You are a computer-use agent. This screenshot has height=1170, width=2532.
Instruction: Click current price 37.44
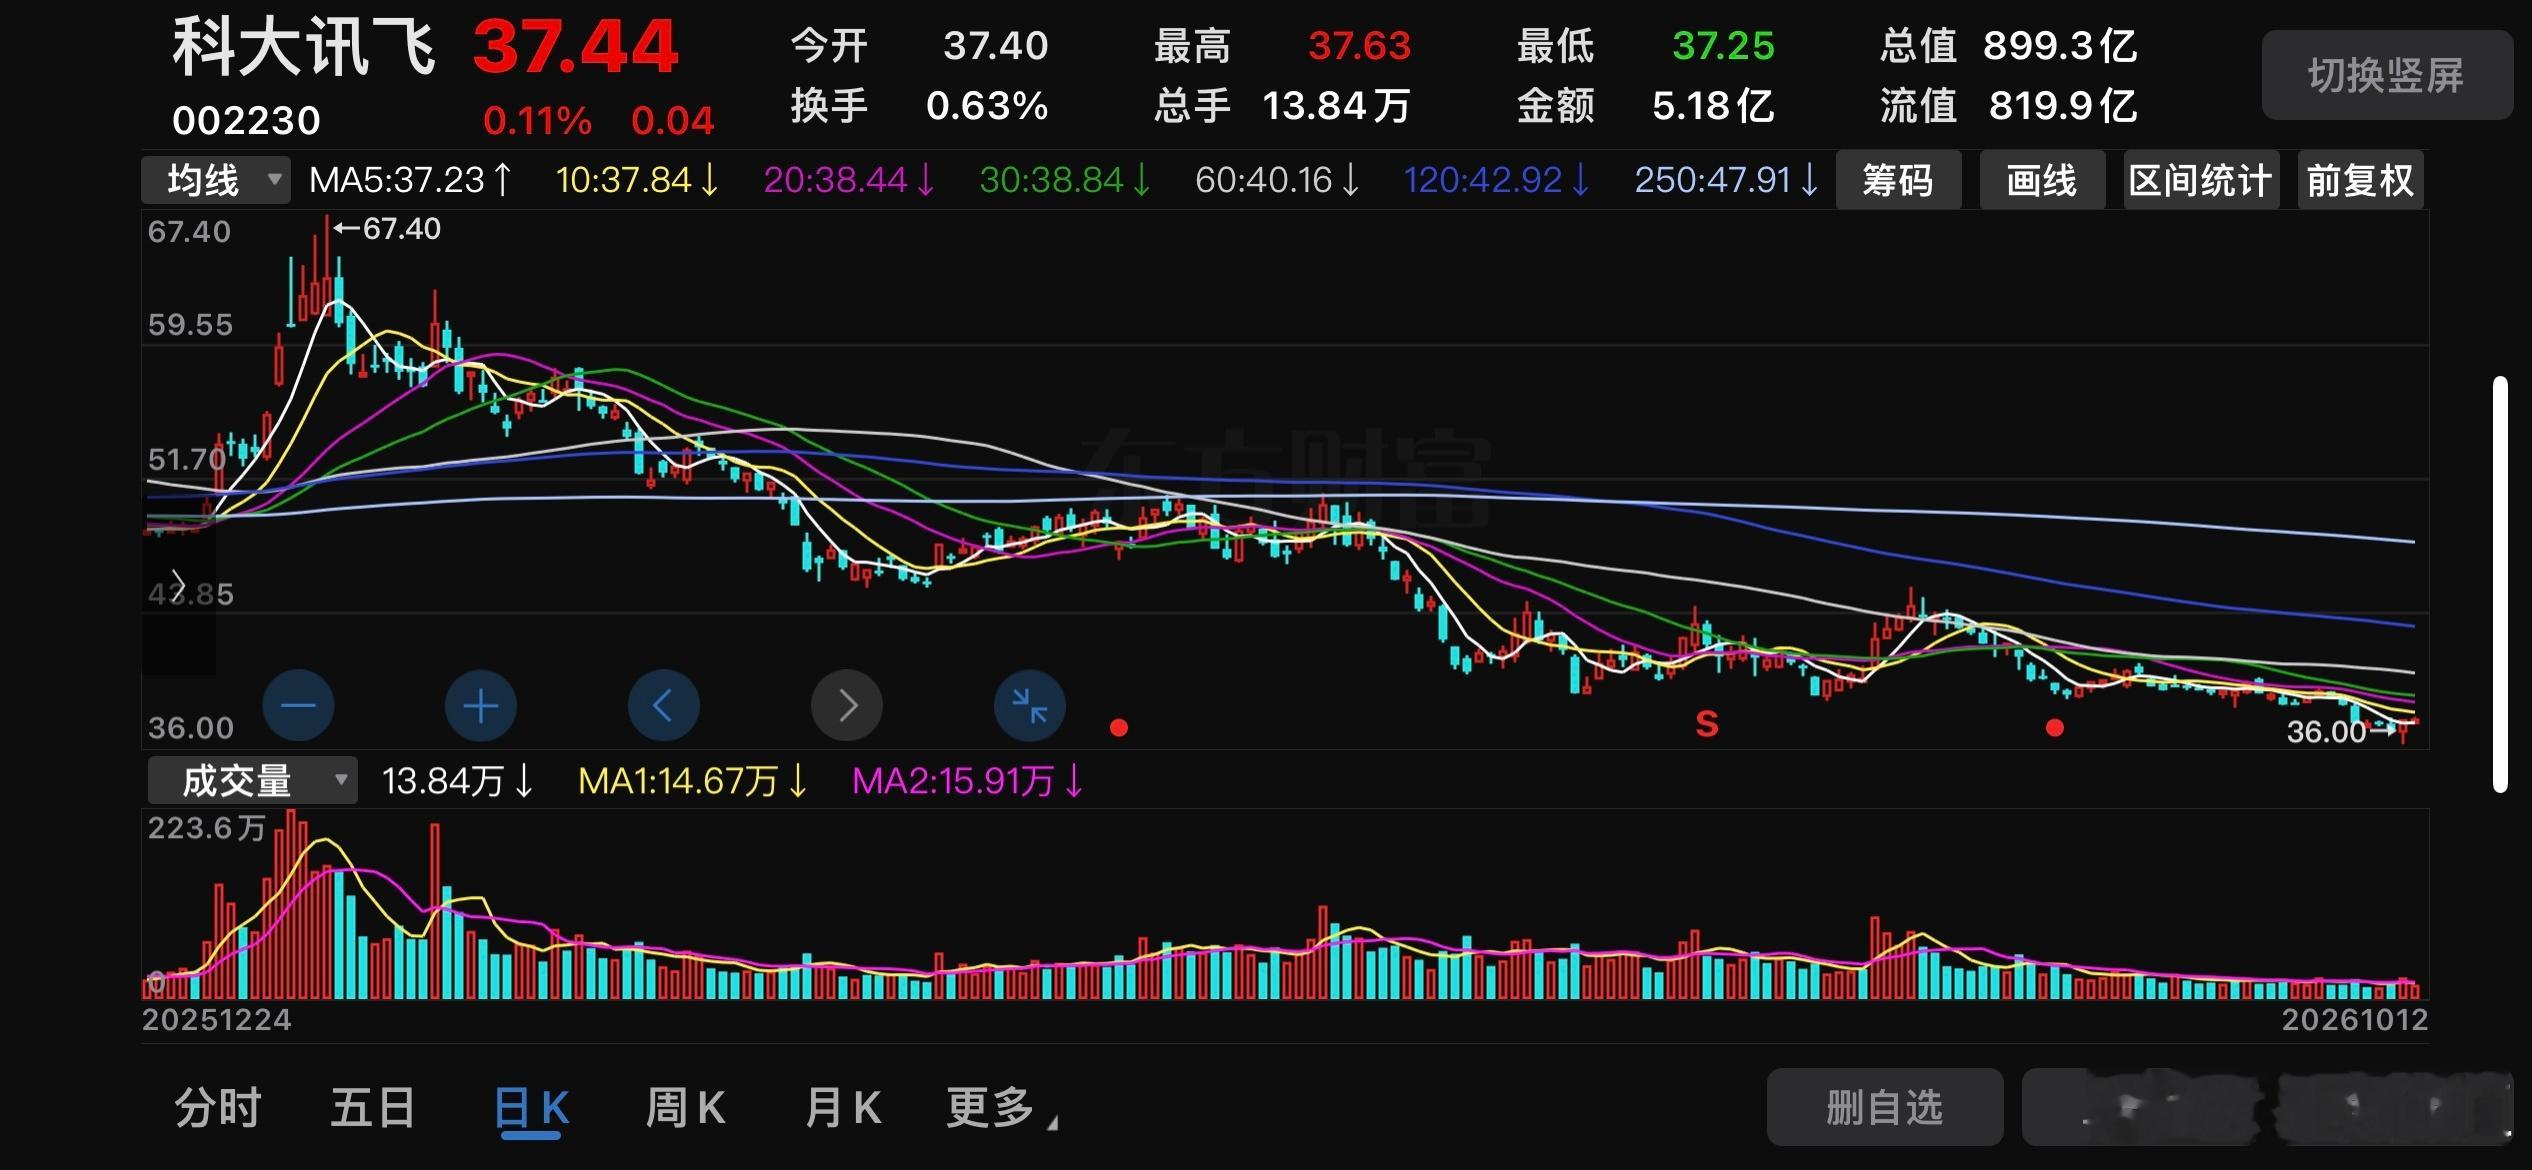point(575,47)
